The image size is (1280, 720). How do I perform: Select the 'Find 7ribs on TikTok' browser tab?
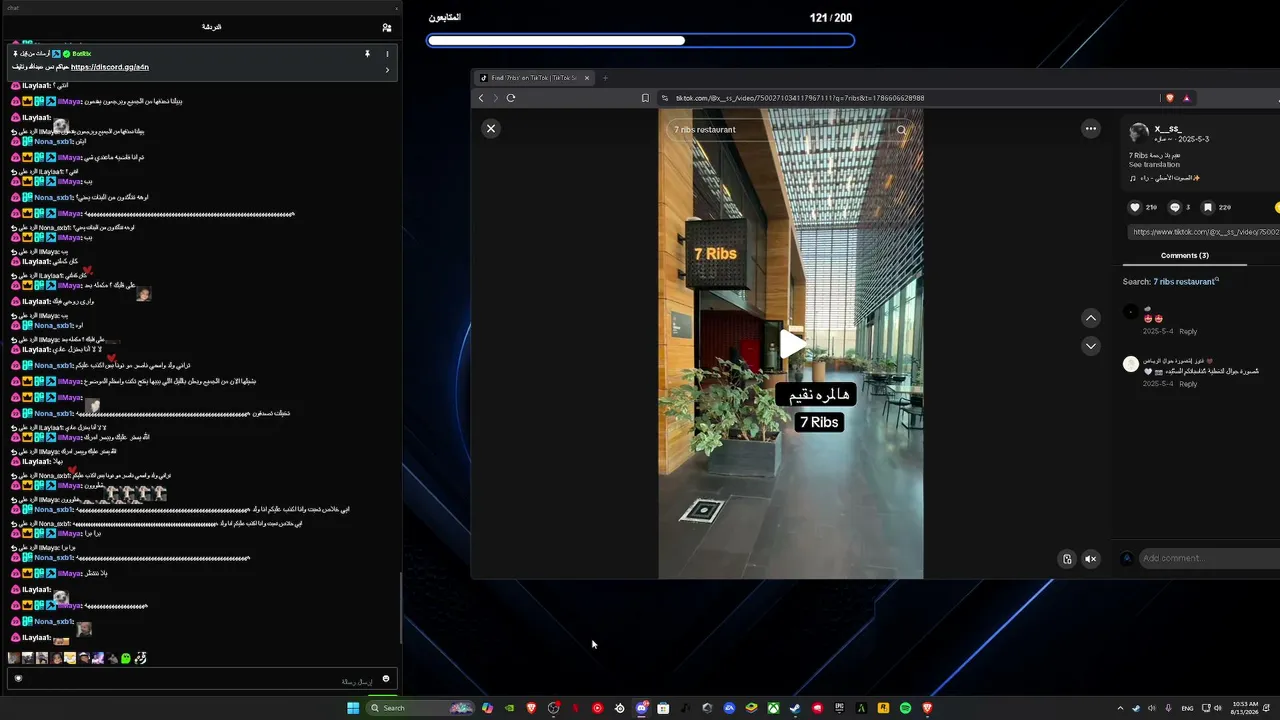(535, 77)
